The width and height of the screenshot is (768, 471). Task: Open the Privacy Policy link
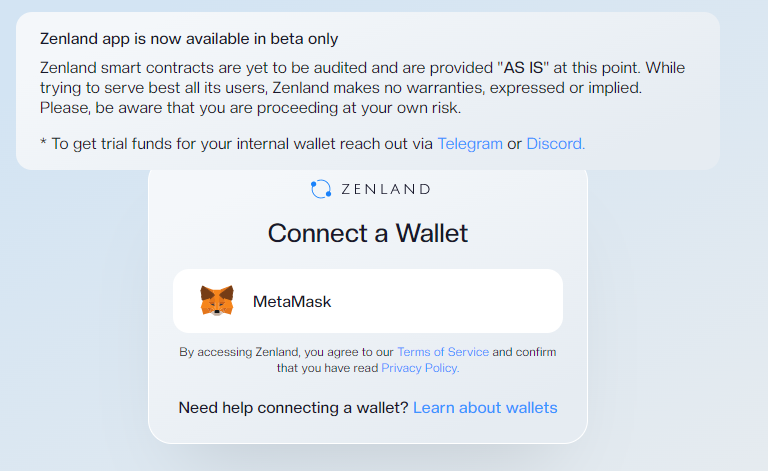pos(420,368)
